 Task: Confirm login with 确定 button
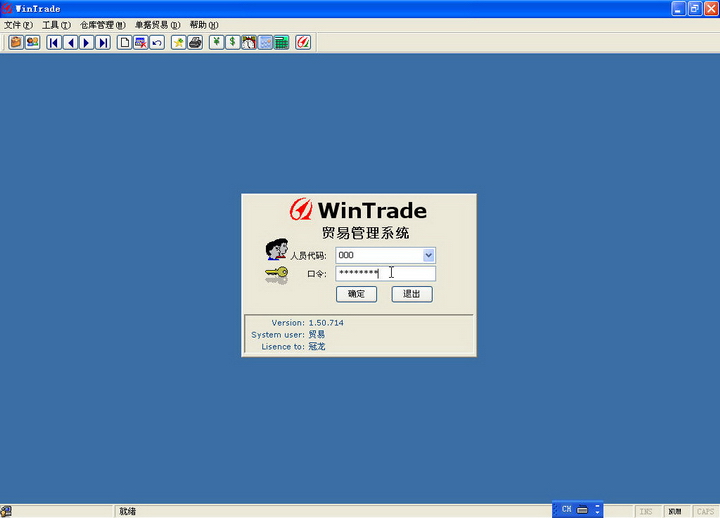tap(356, 294)
